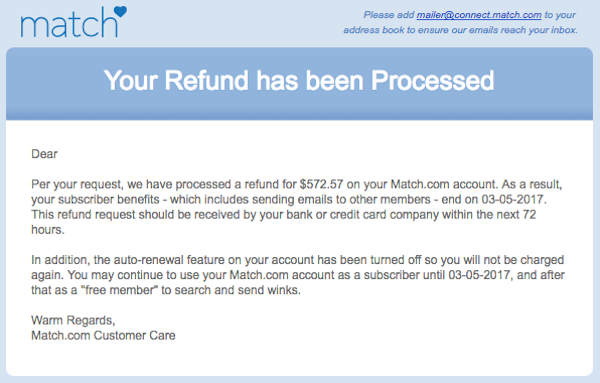Screen dimensions: 600x383
Task: Click the "Match.com Customer Care" signature
Action: tap(103, 336)
